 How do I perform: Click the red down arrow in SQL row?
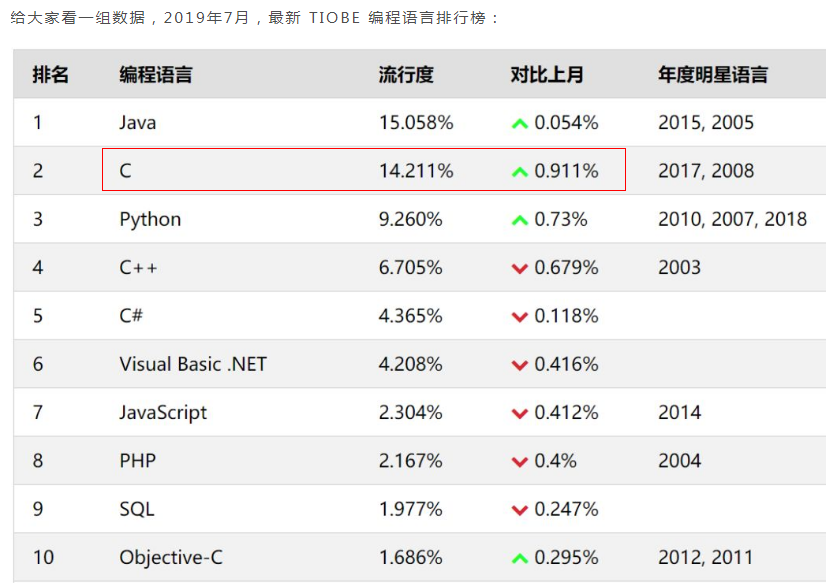click(x=519, y=511)
